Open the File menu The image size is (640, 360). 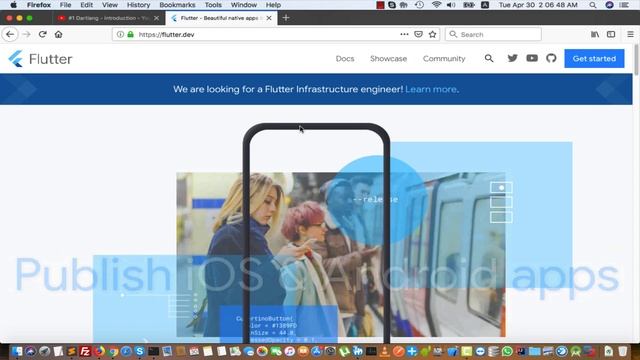(65, 5)
